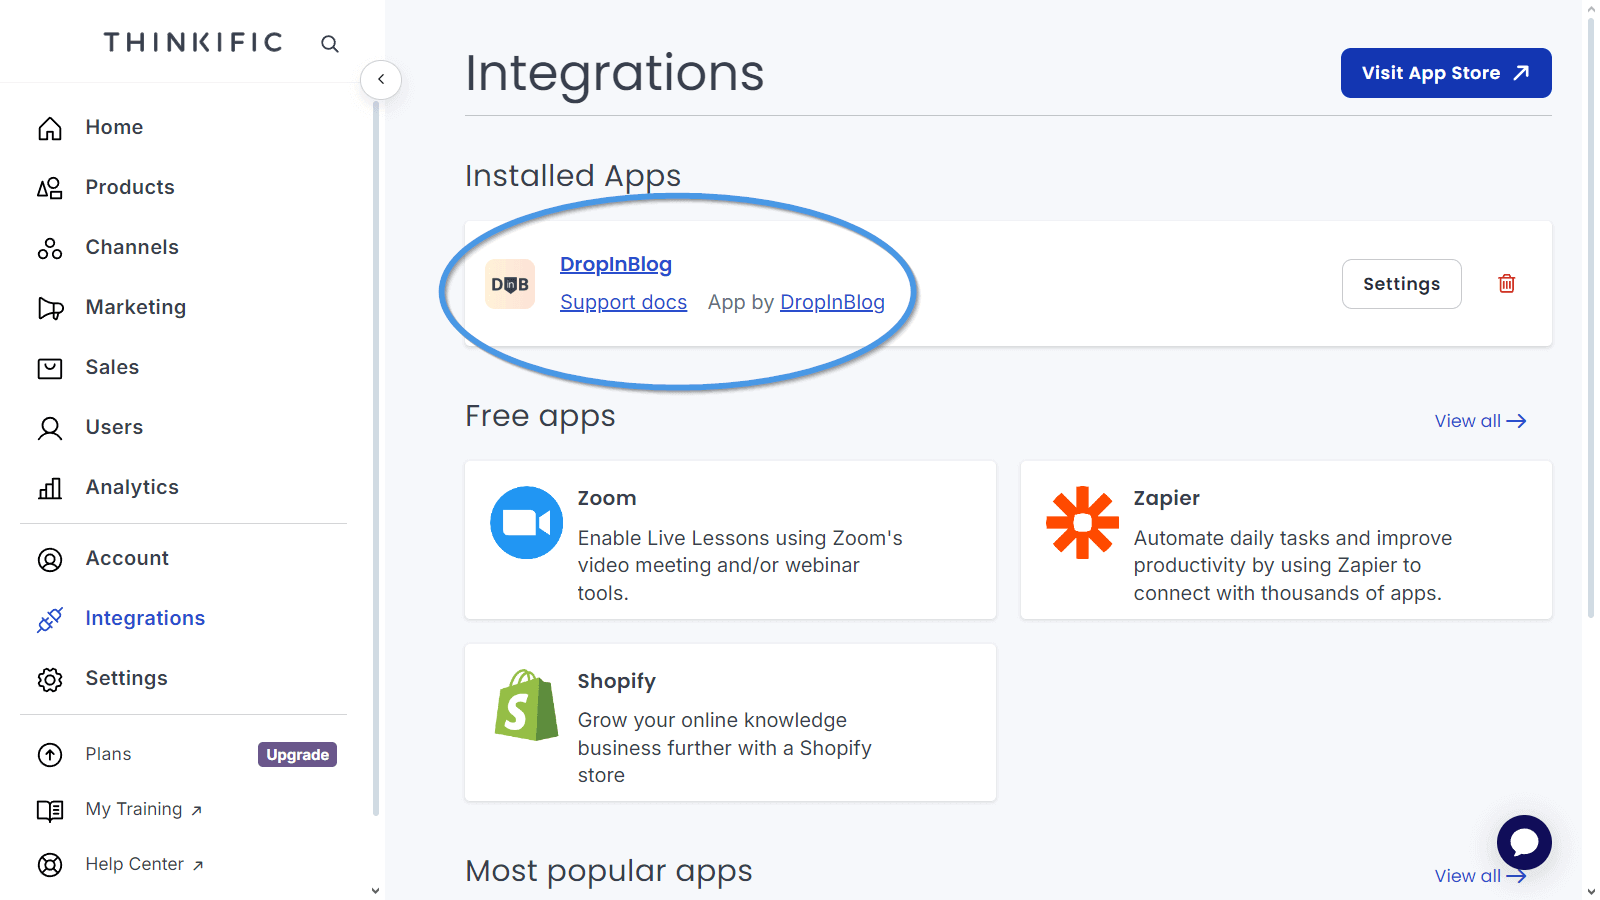Click the Help Center lifebuoy icon

coord(50,865)
